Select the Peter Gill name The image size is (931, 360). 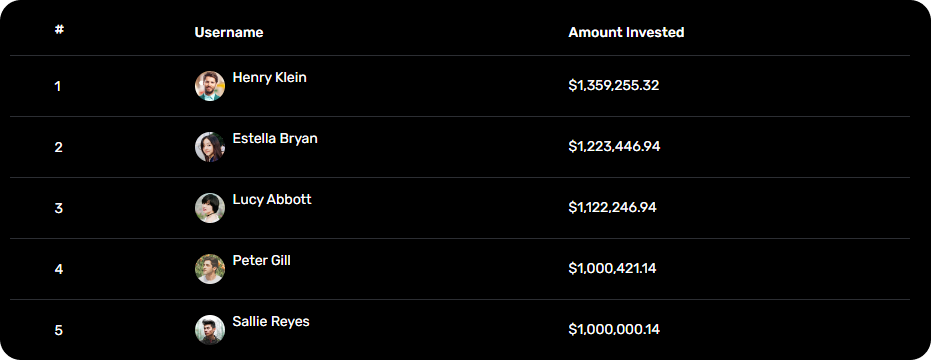[x=261, y=260]
